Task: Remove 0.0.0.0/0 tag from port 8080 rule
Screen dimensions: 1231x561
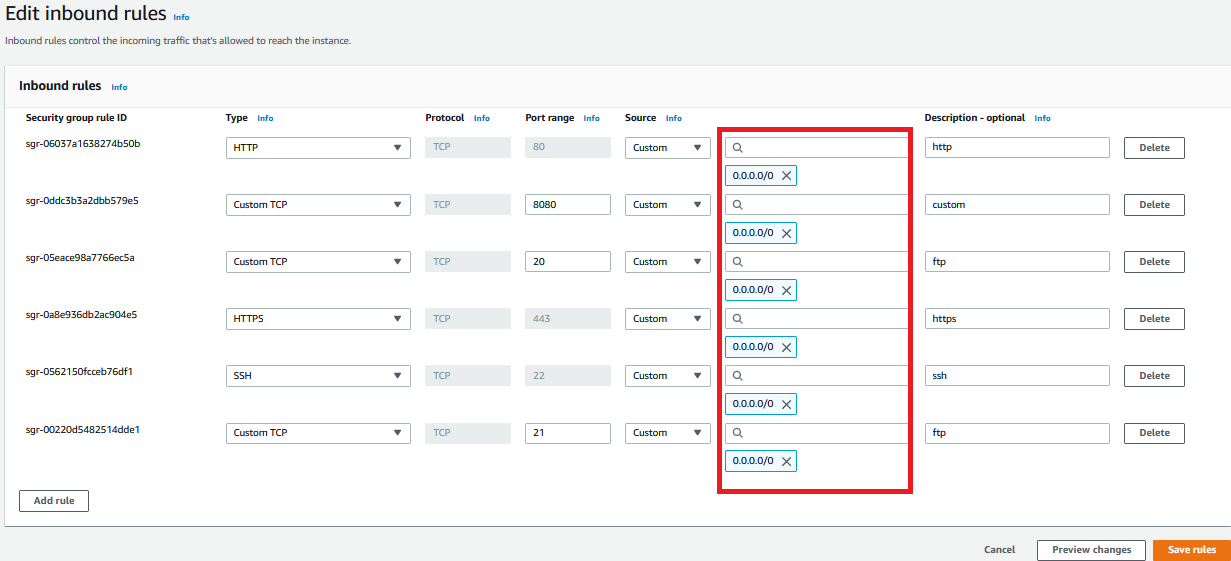Action: (x=787, y=233)
